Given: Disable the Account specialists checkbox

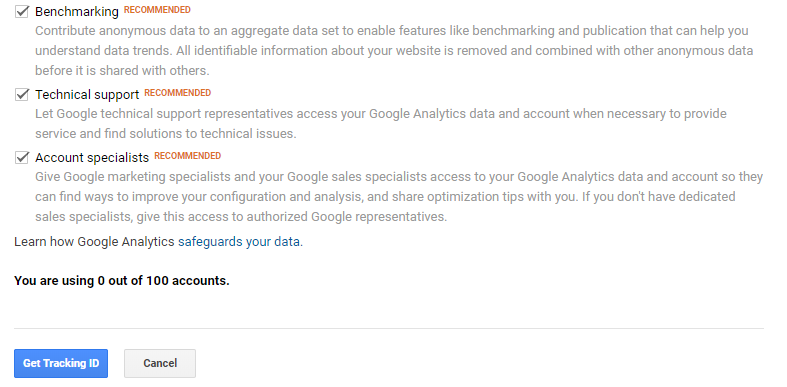Looking at the screenshot, I should 22,157.
